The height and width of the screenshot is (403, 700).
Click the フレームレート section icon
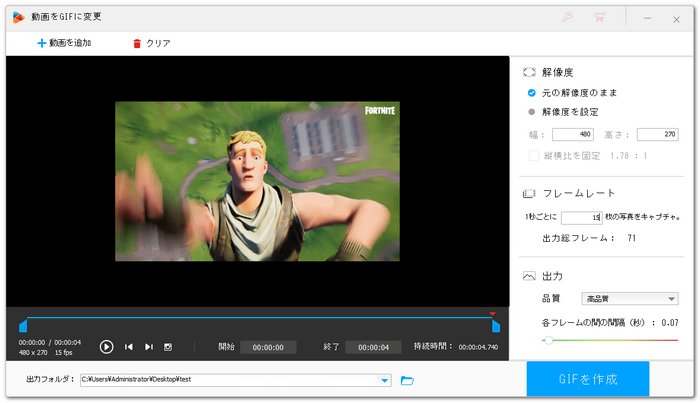(529, 194)
